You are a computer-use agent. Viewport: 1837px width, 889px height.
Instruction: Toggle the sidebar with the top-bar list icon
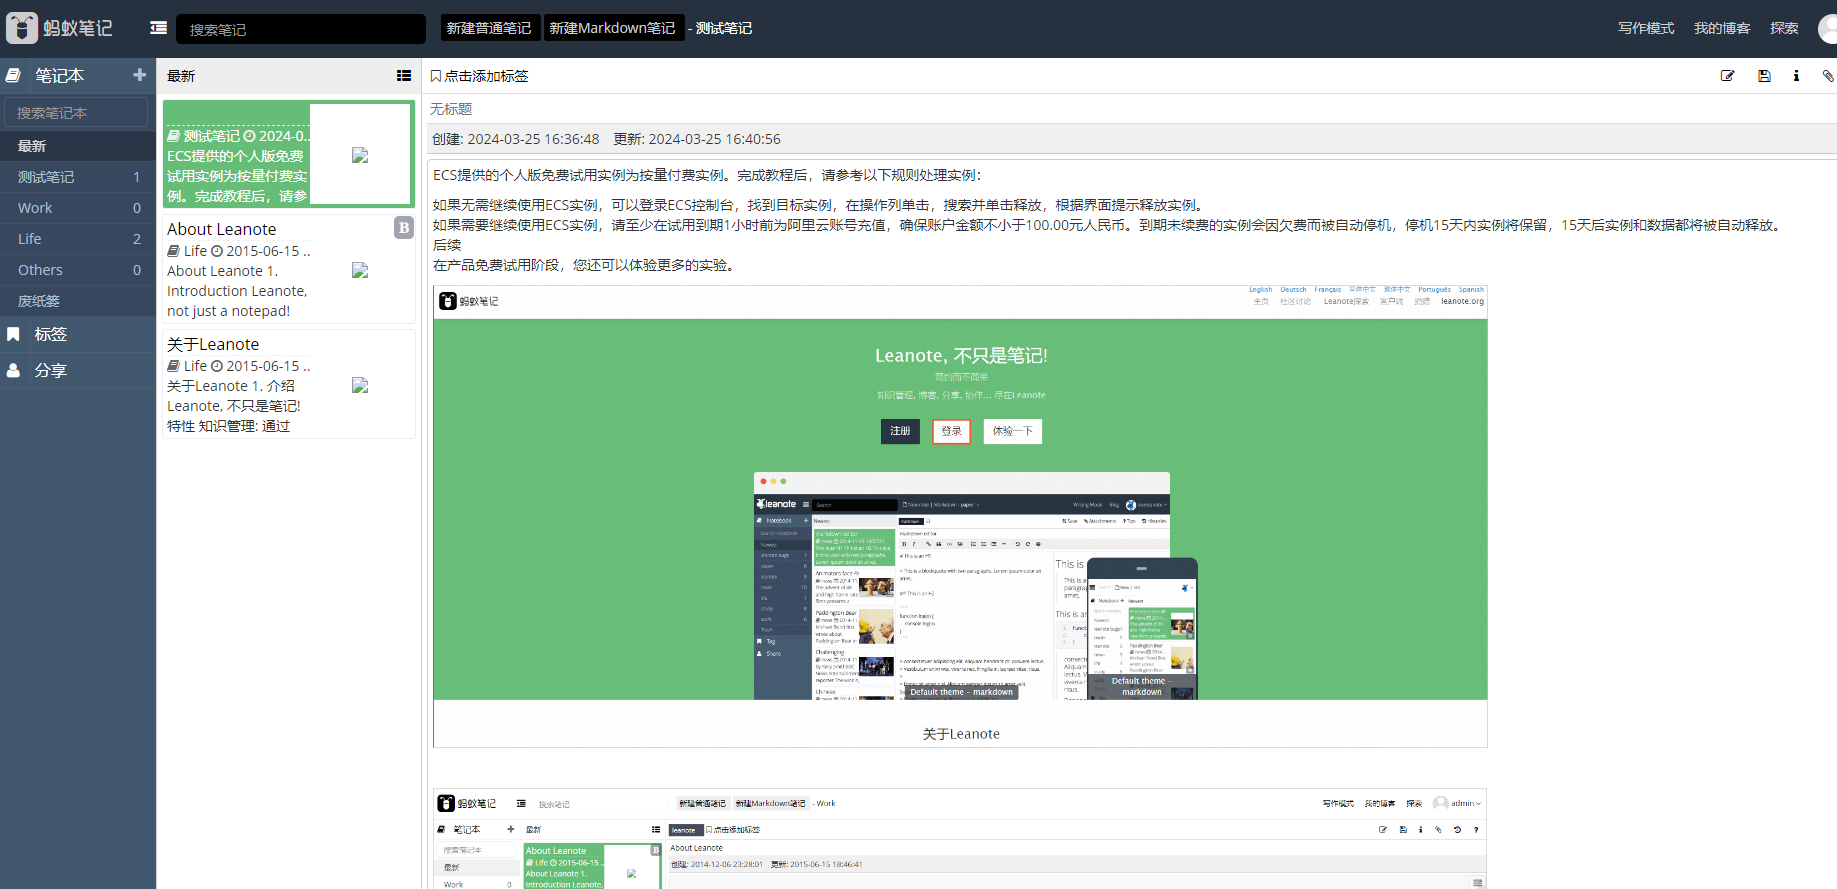point(158,28)
